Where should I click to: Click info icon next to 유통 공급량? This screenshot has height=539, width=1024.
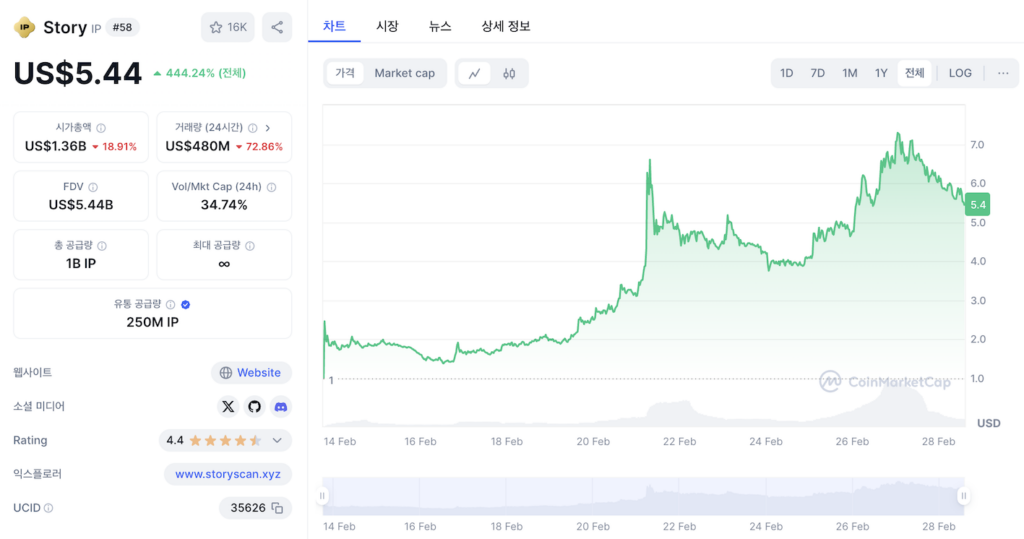(170, 304)
